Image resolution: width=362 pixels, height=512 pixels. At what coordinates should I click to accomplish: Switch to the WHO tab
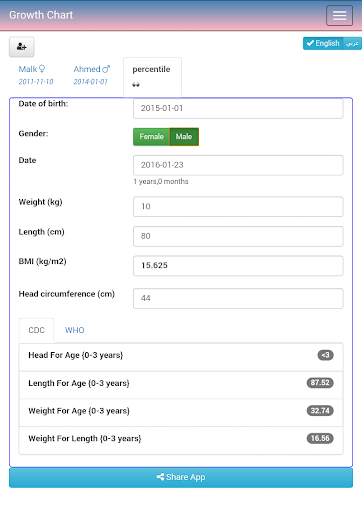tap(75, 330)
